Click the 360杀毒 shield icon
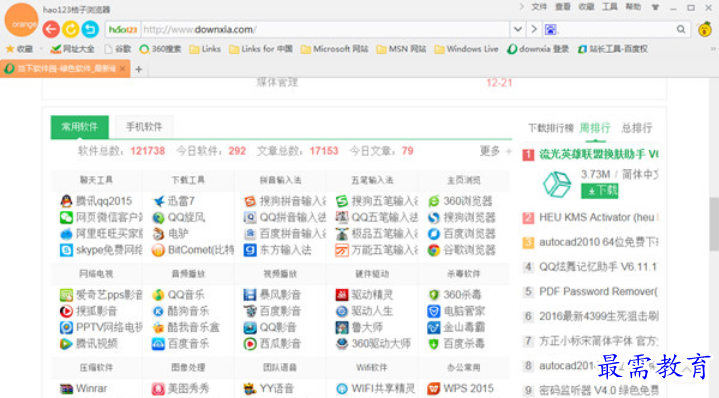 (434, 294)
